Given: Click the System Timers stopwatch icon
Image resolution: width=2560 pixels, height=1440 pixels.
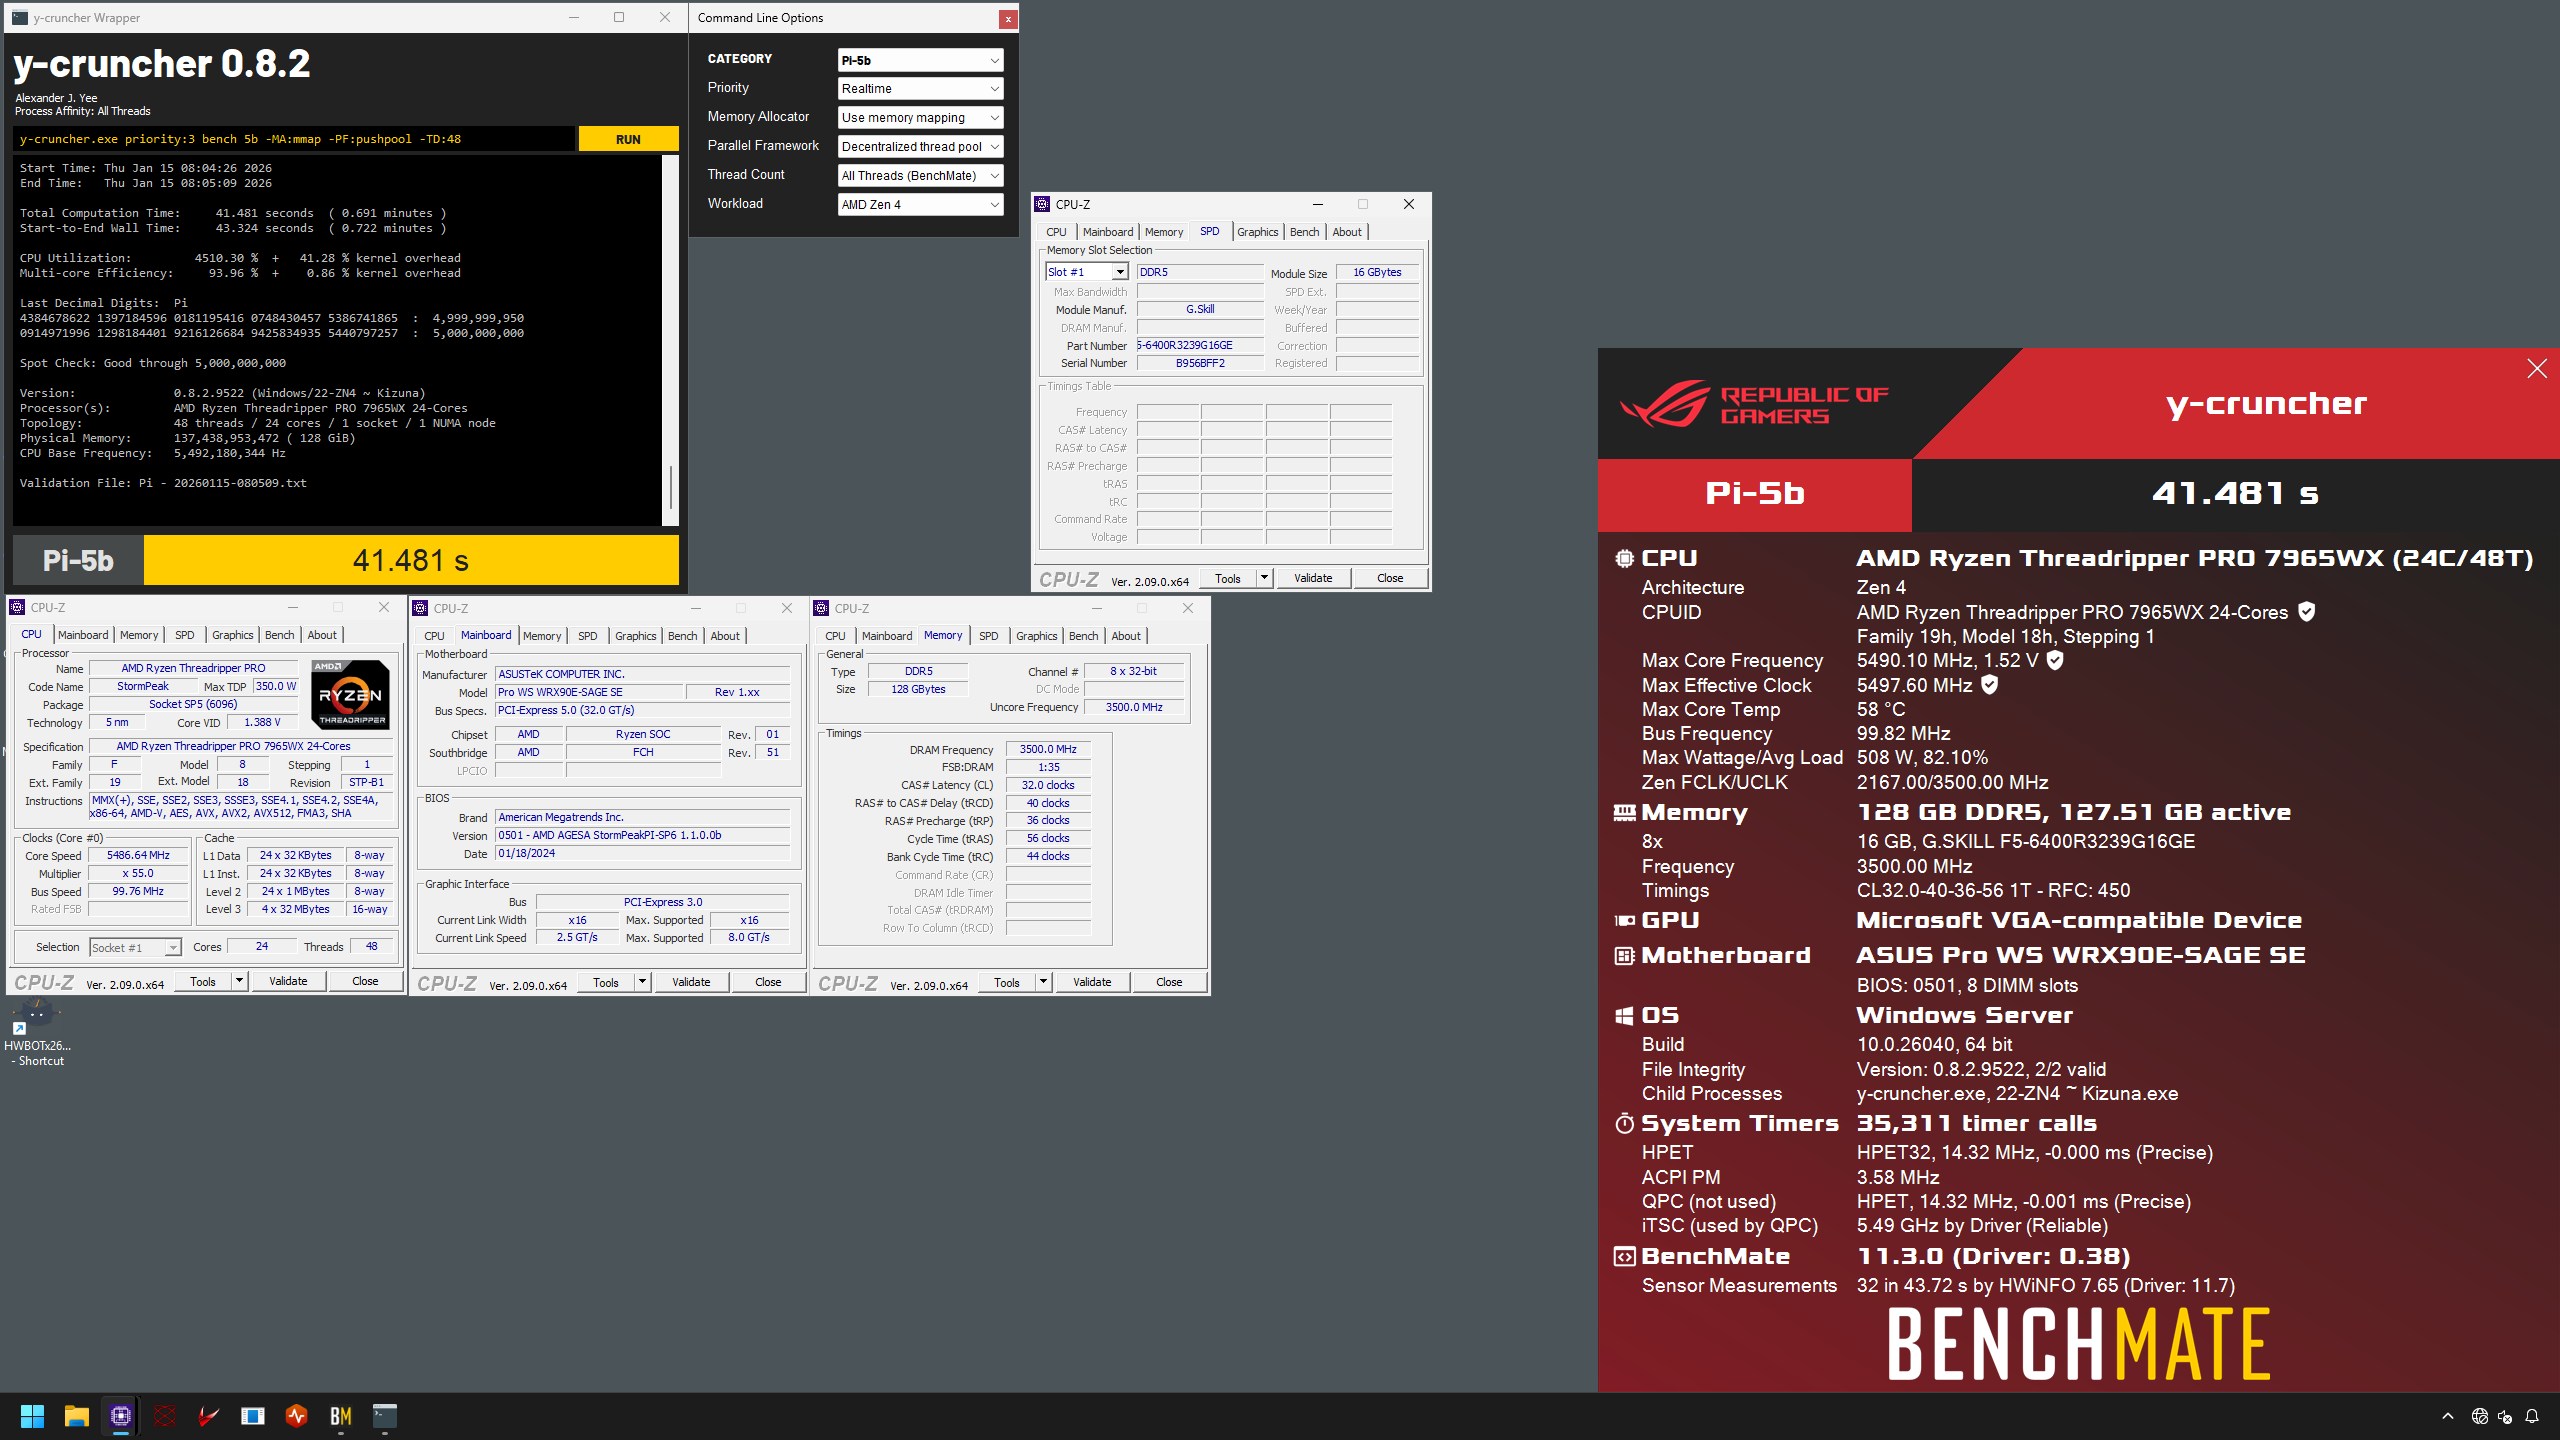Looking at the screenshot, I should coord(1624,1124).
